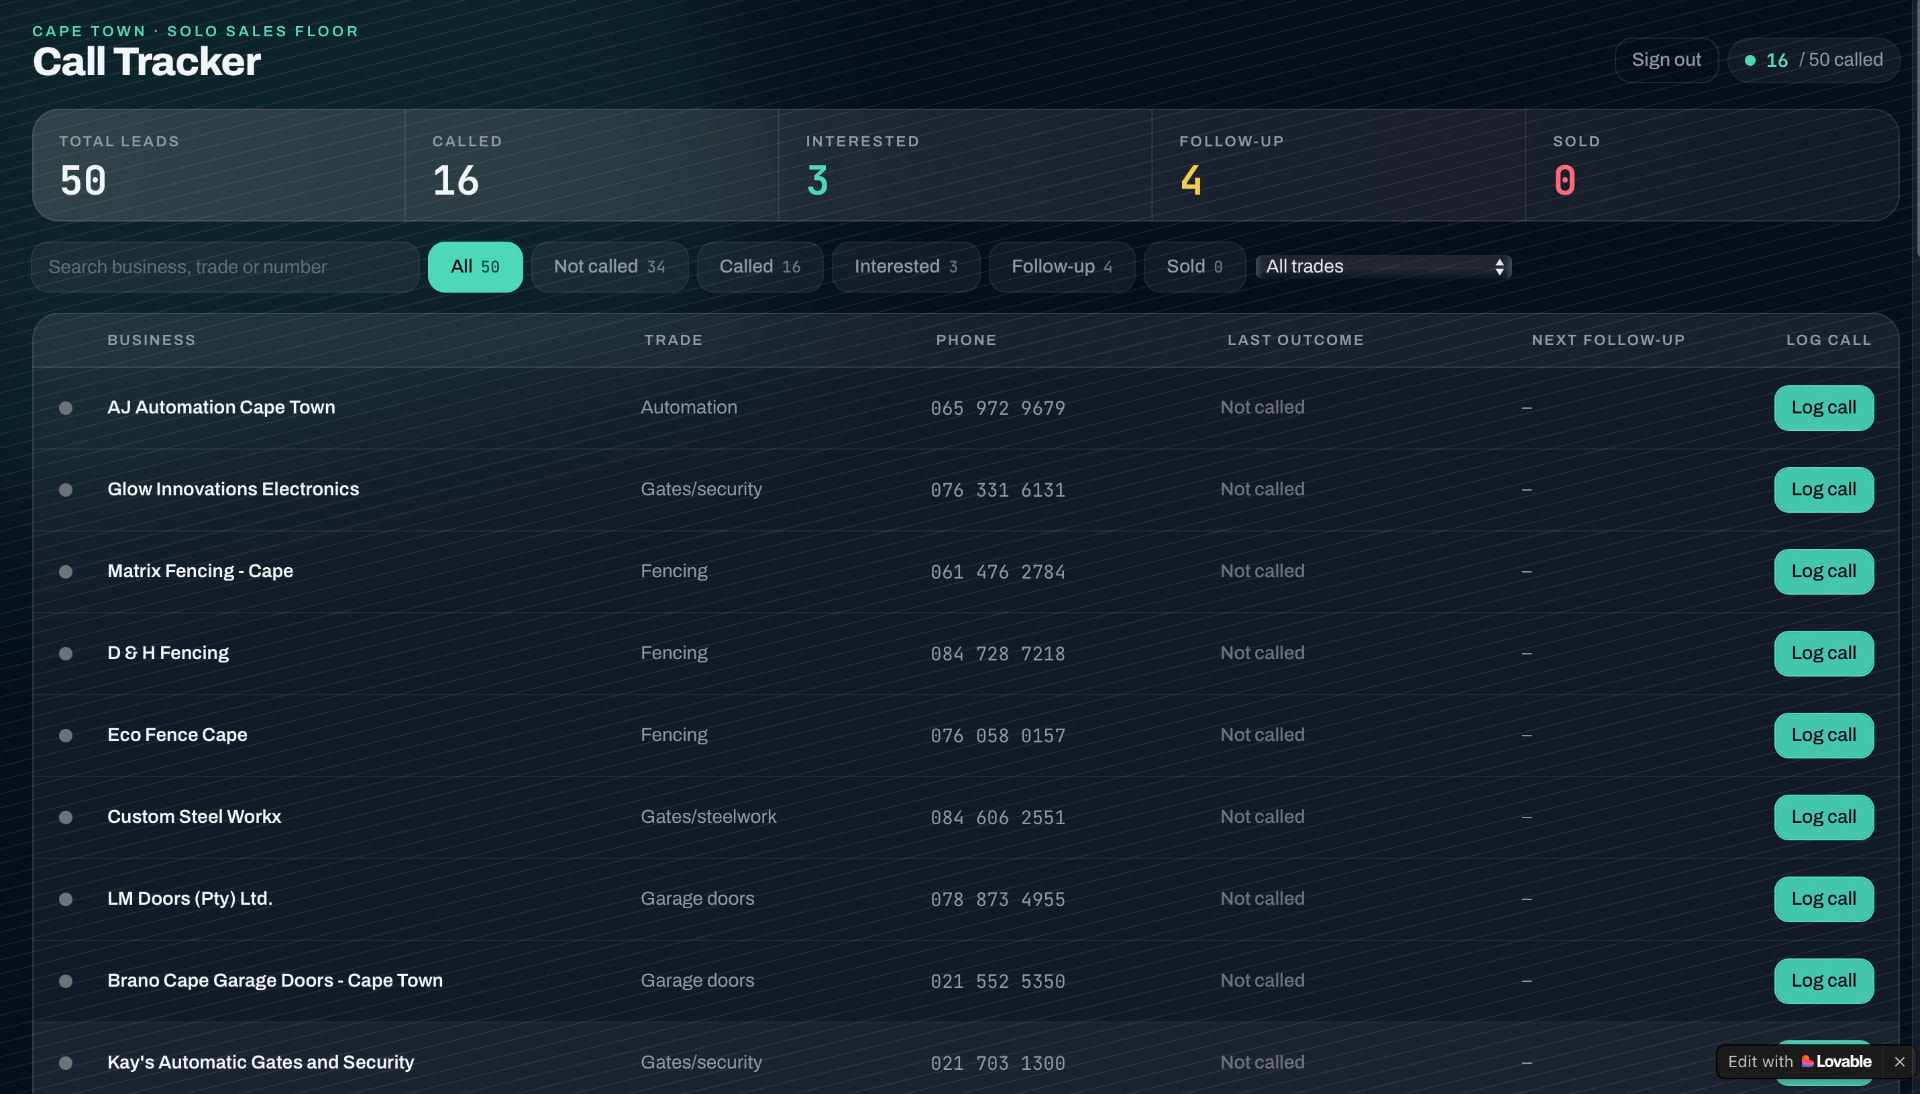Focus the search business, trade or number field

225,267
